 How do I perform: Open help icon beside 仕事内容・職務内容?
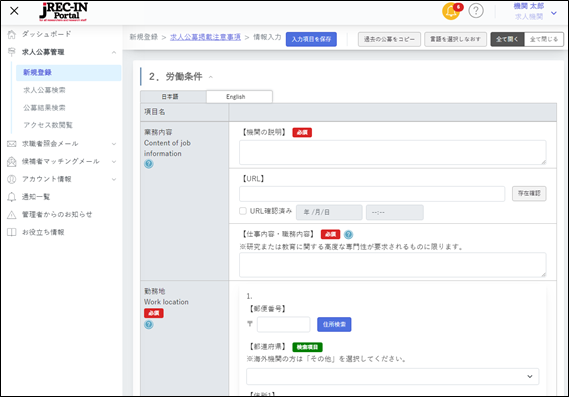click(x=348, y=235)
